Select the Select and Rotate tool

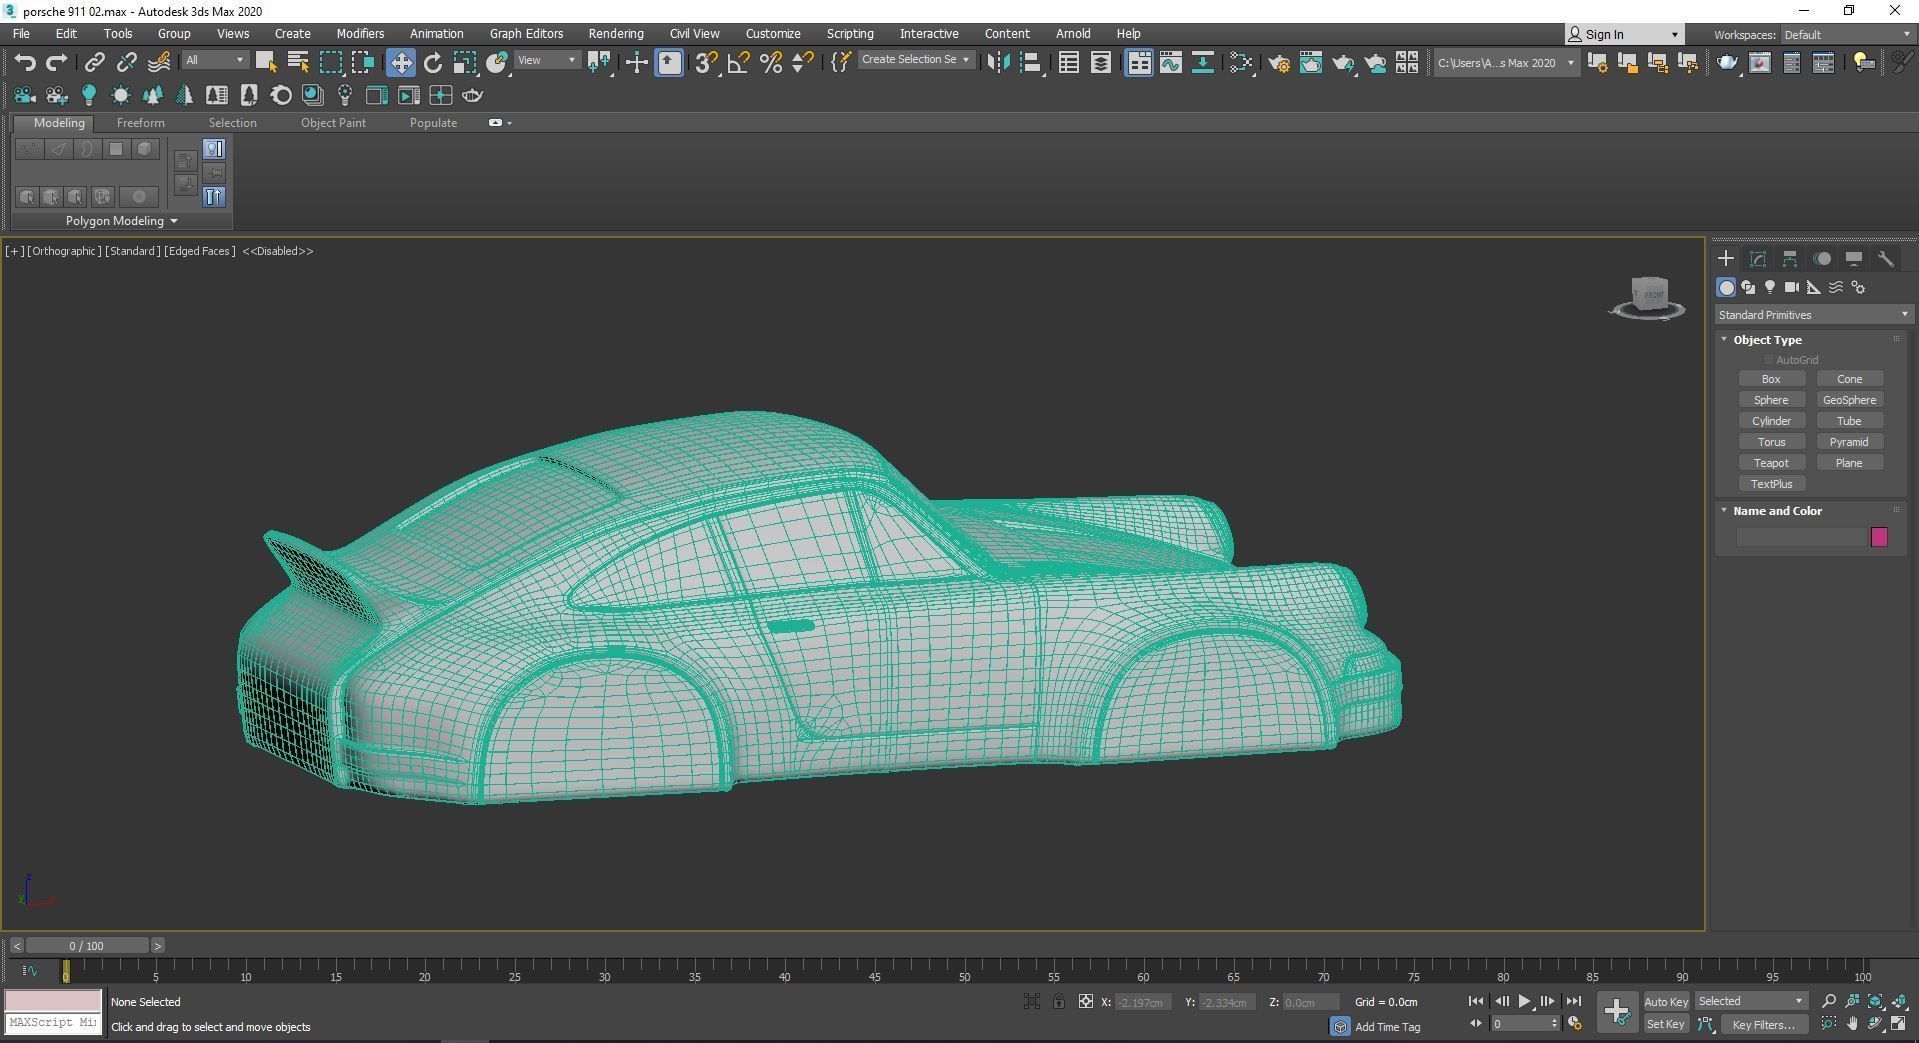coord(433,62)
